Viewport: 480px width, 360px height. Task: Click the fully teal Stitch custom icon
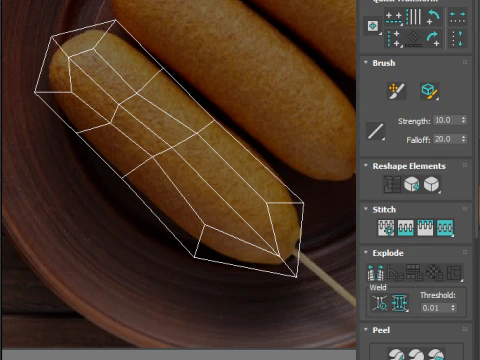(x=445, y=228)
